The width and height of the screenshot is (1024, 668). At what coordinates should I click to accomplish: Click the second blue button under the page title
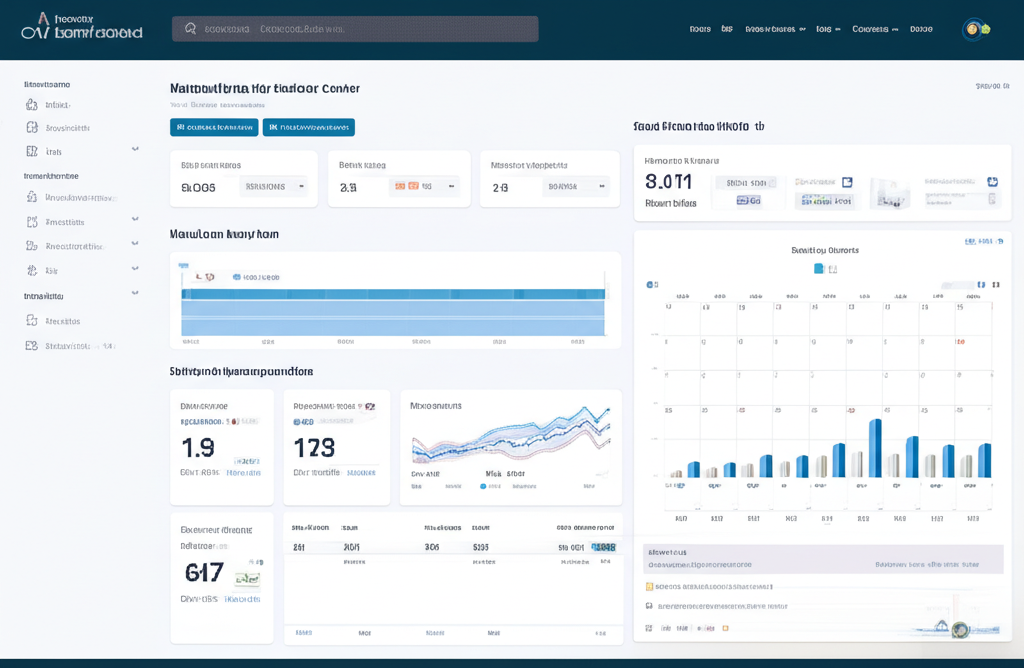(x=308, y=127)
